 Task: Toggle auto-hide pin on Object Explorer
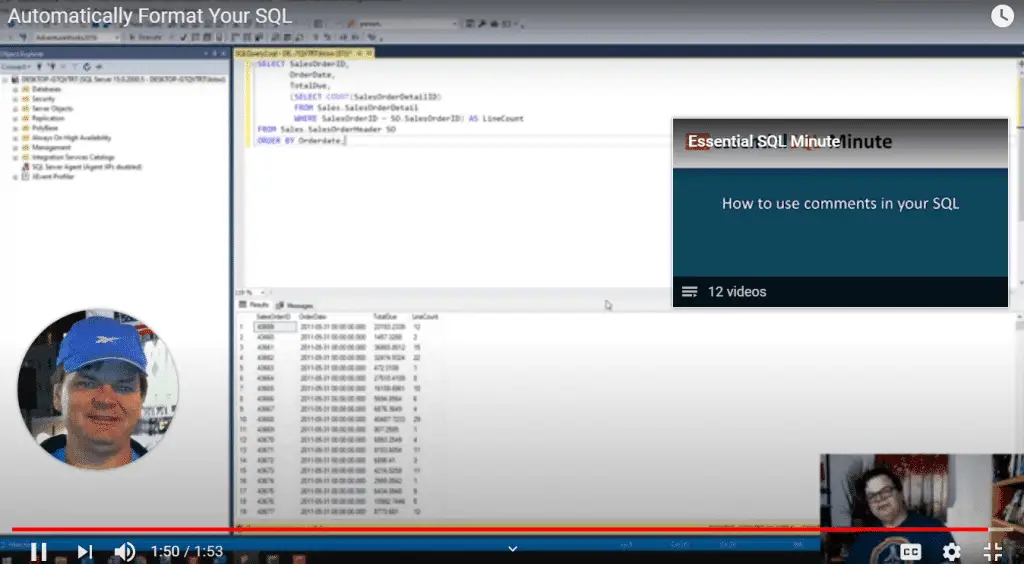pos(214,54)
